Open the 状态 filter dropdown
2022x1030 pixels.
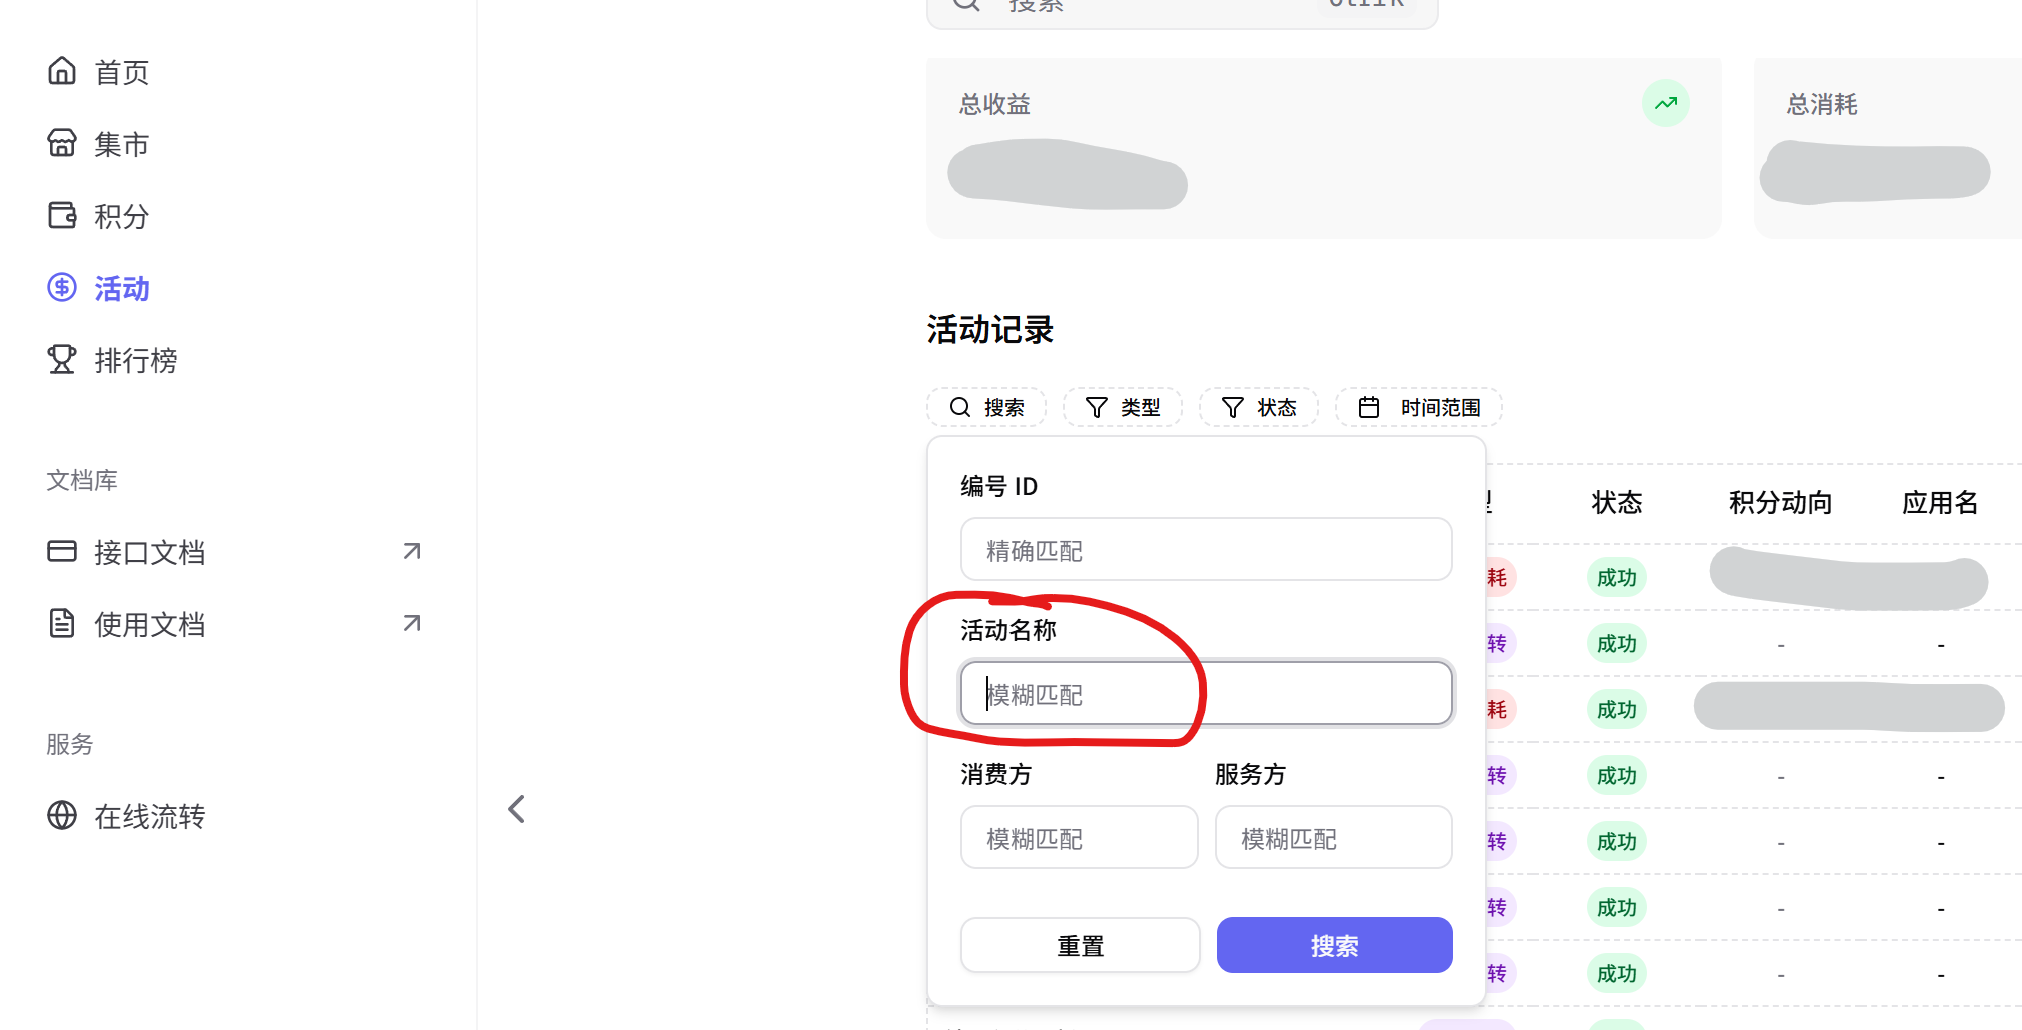click(x=1259, y=407)
